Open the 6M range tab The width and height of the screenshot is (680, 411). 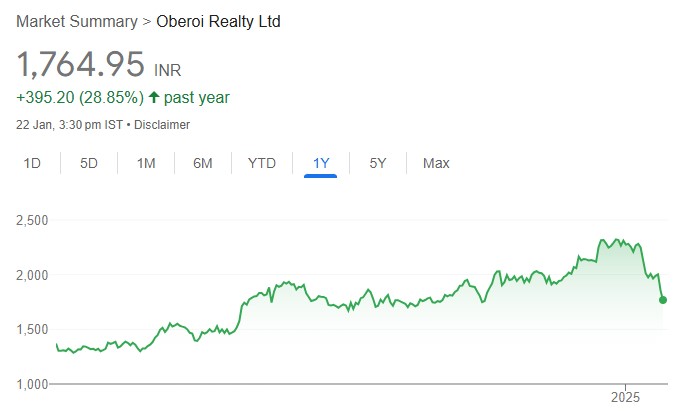click(x=203, y=163)
